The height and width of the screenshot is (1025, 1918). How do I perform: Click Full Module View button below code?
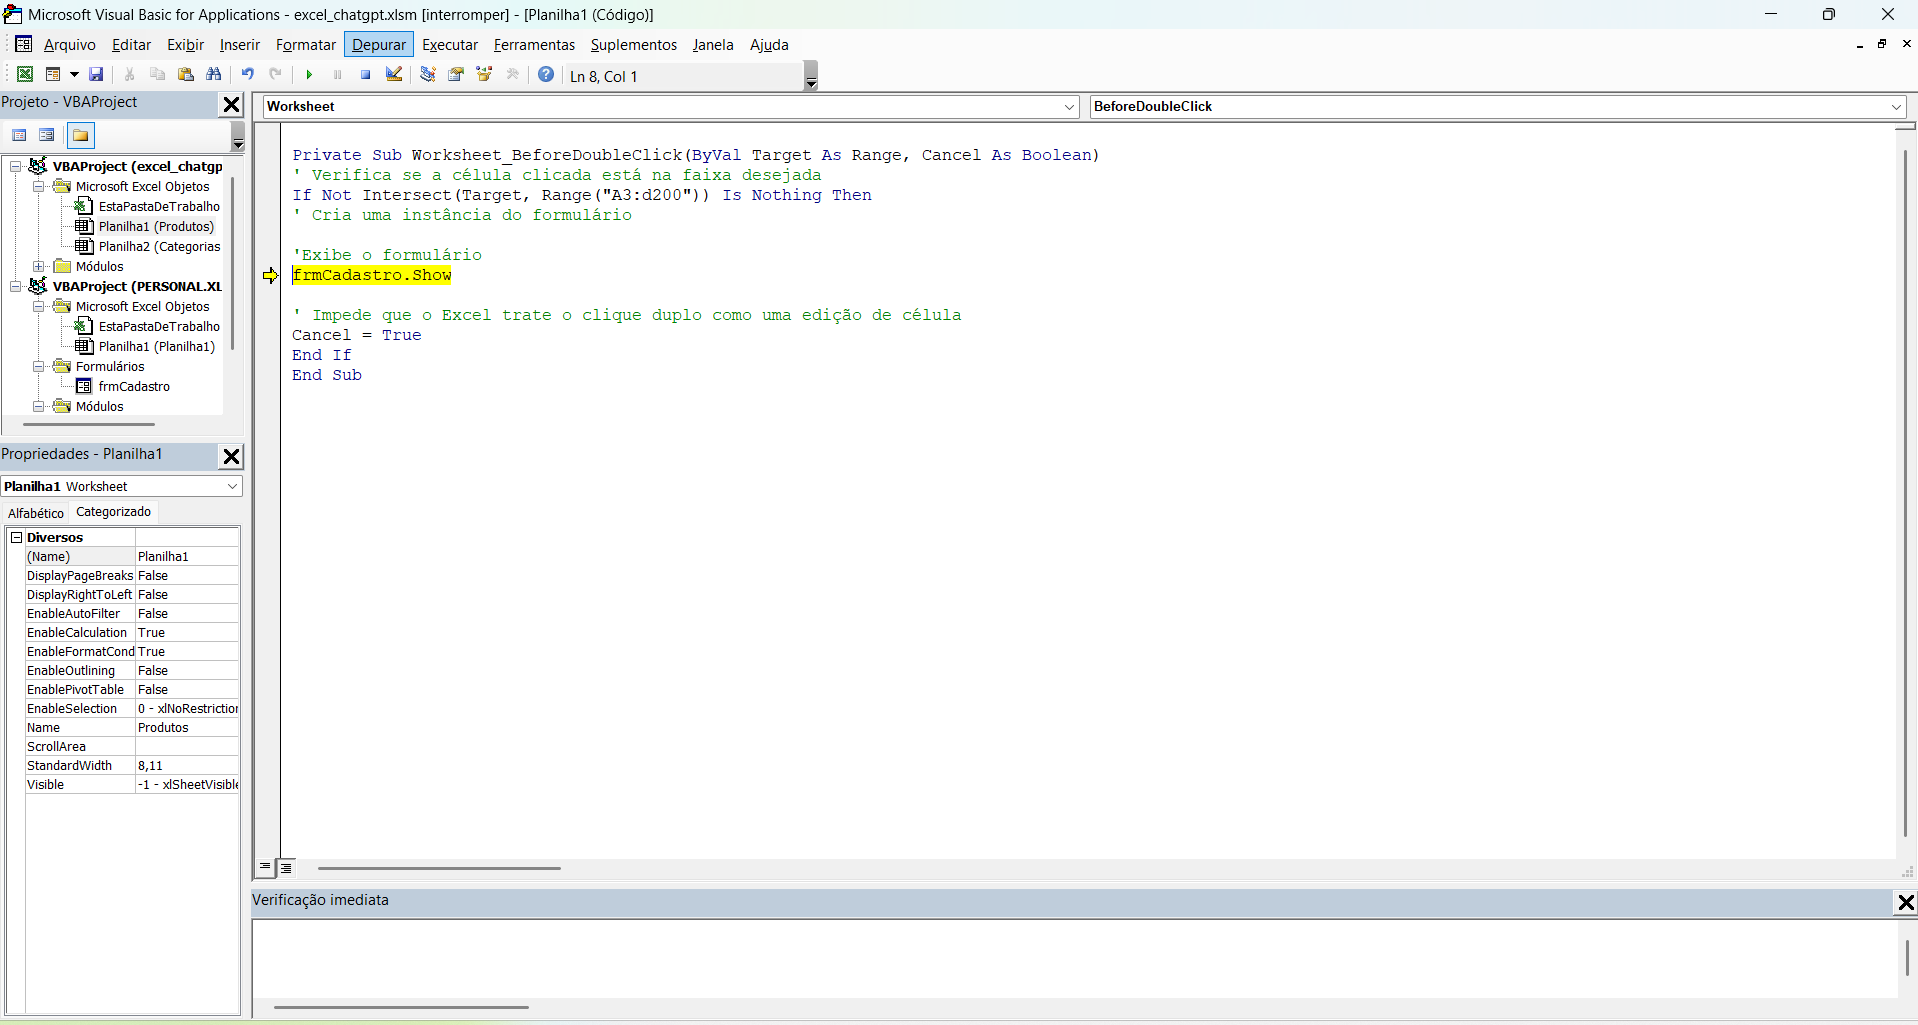pos(286,868)
